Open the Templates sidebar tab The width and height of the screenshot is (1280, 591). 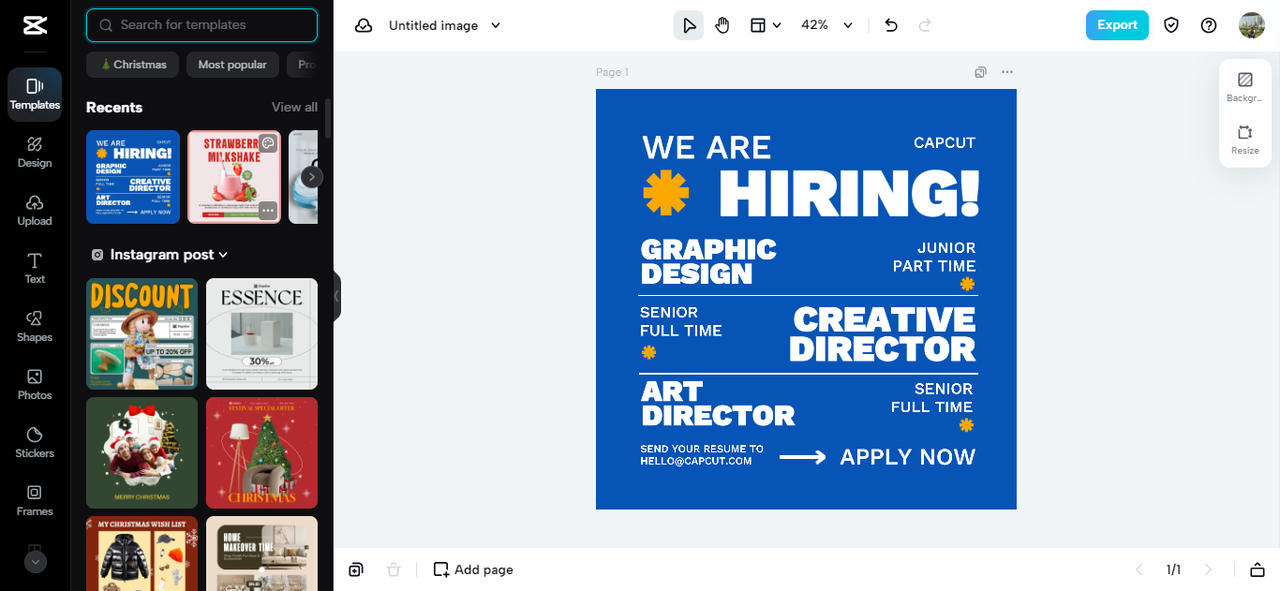(x=35, y=94)
